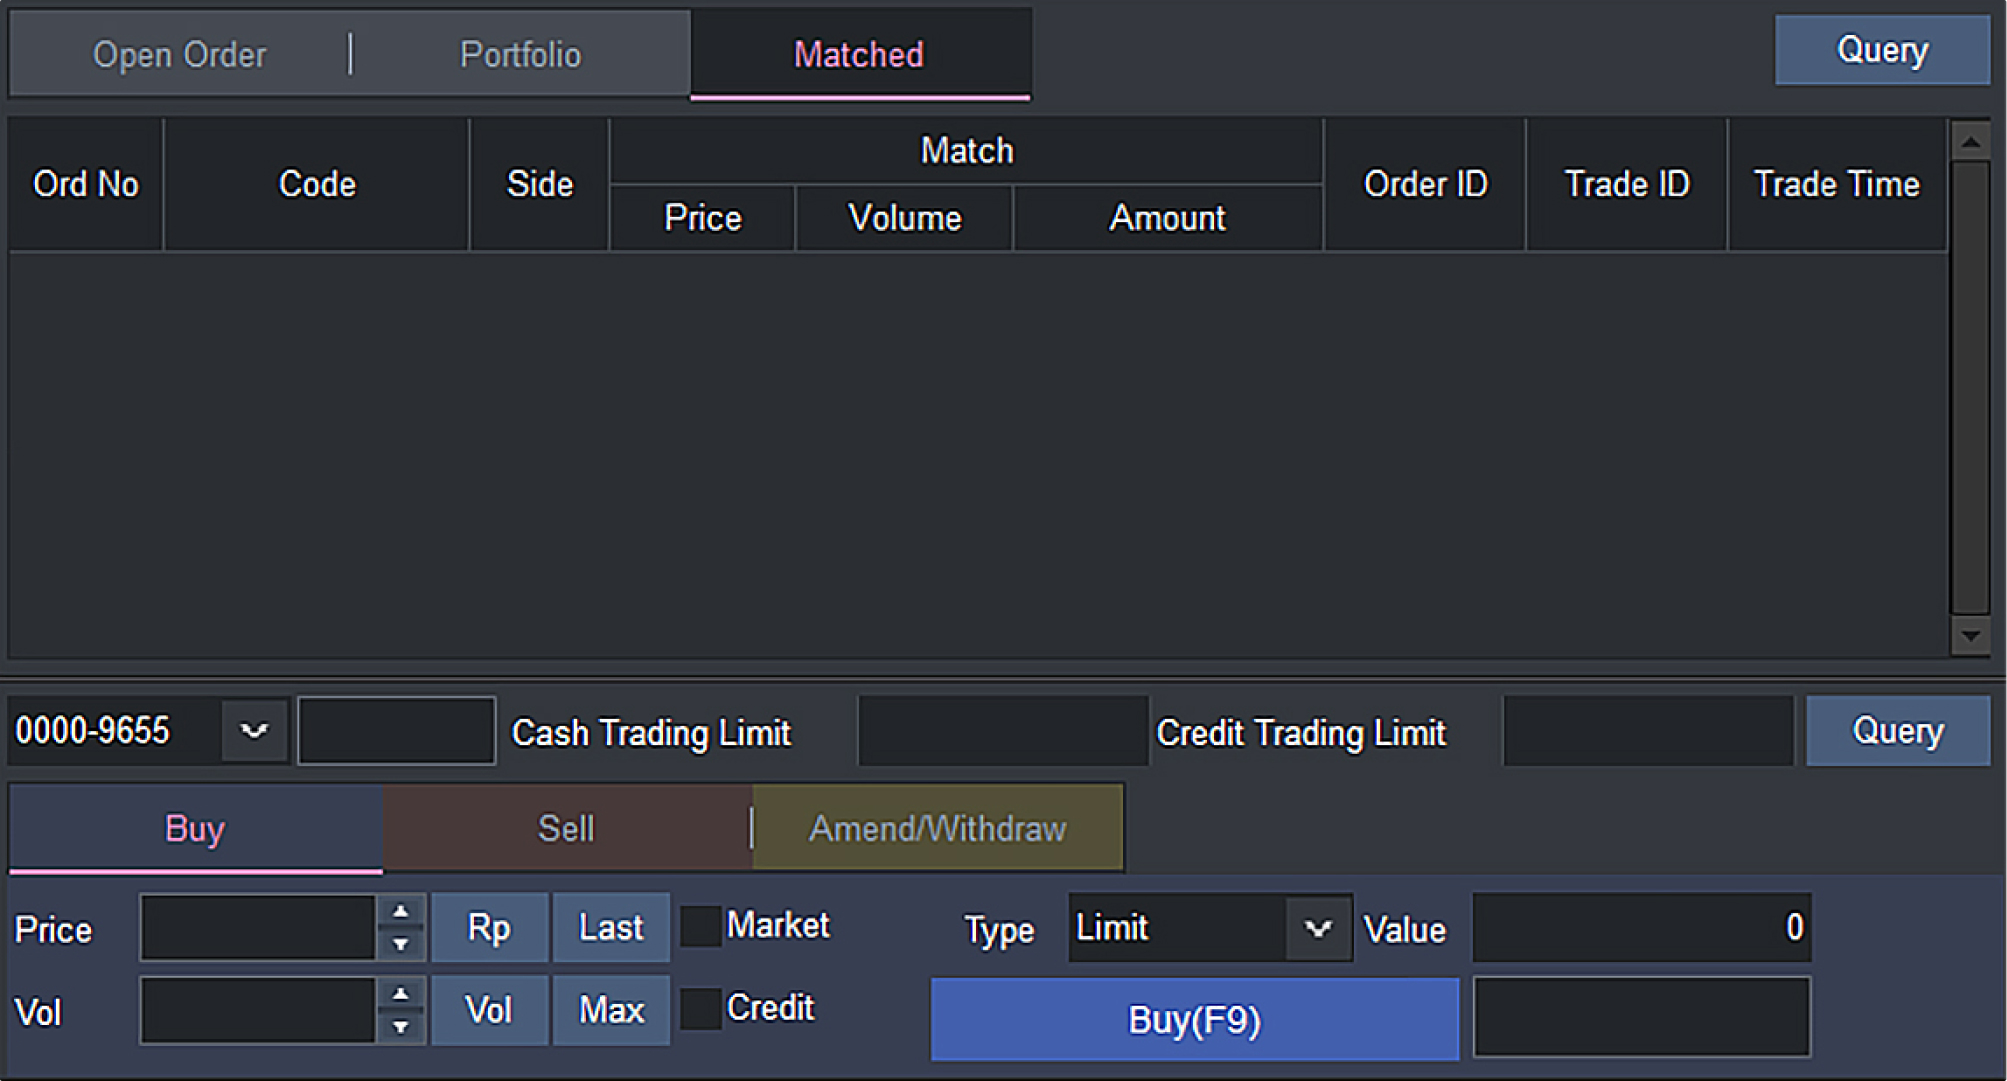Viewport: 2007px width, 1081px height.
Task: Decrease Vol using the down stepper arrow
Action: pyautogui.click(x=402, y=1028)
